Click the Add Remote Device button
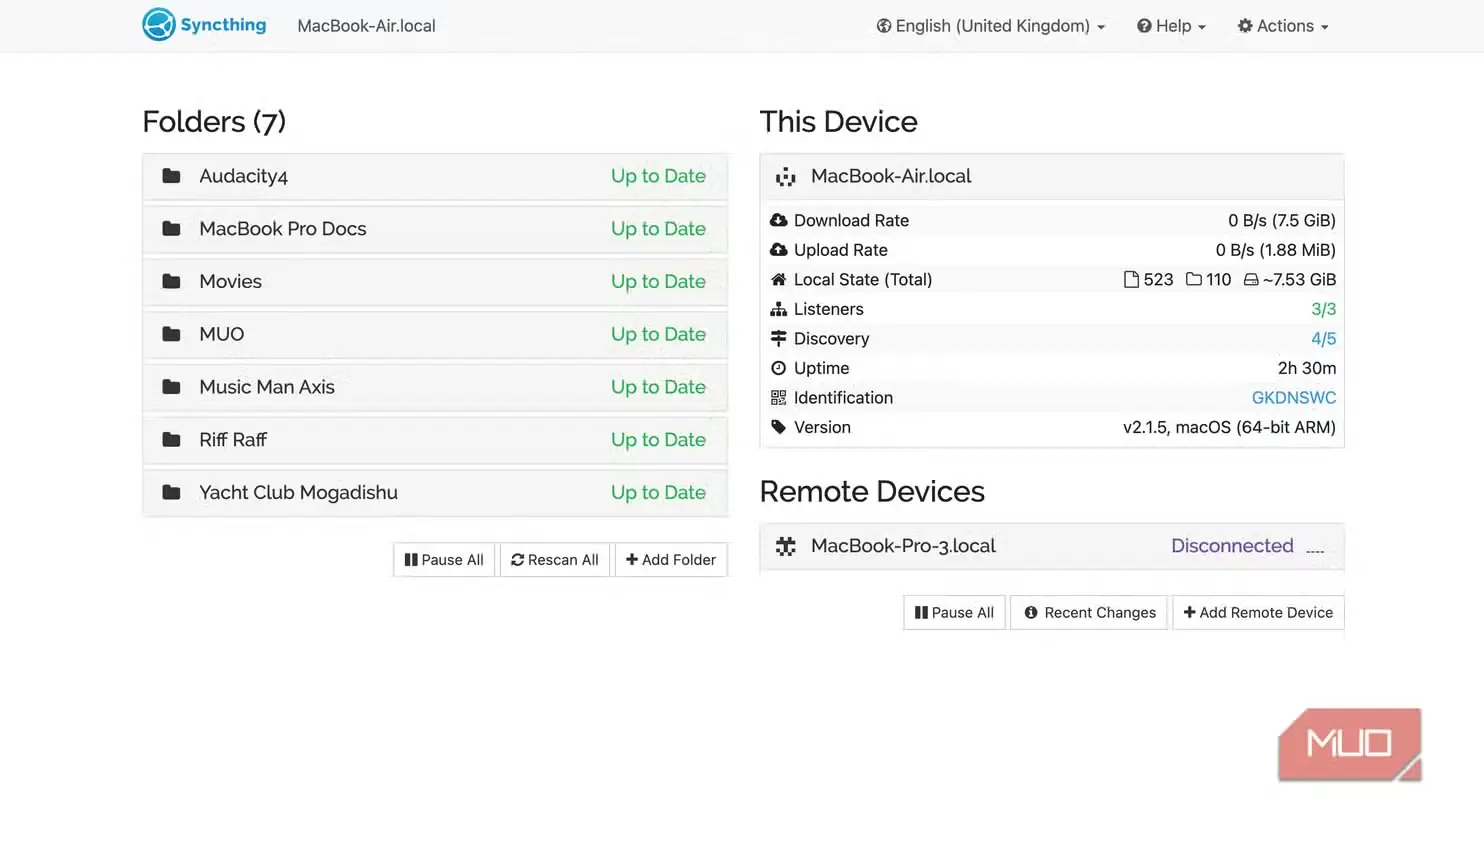The image size is (1484, 844). click(x=1258, y=613)
